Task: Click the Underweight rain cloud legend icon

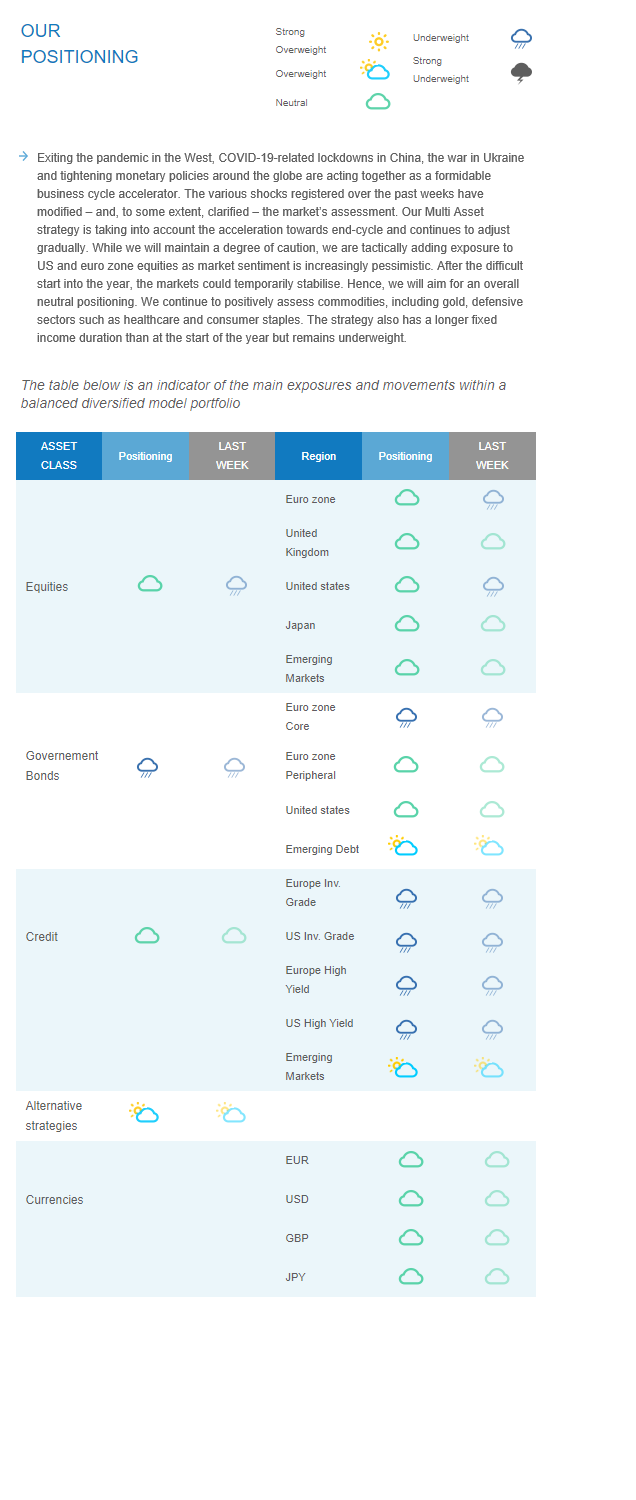Action: click(x=521, y=39)
